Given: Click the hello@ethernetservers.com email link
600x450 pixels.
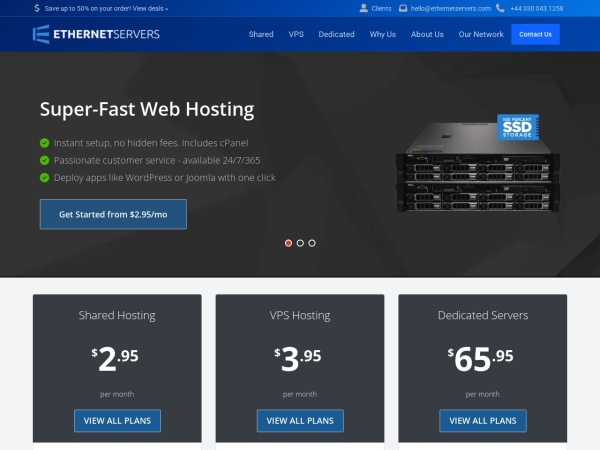Looking at the screenshot, I should click(451, 8).
